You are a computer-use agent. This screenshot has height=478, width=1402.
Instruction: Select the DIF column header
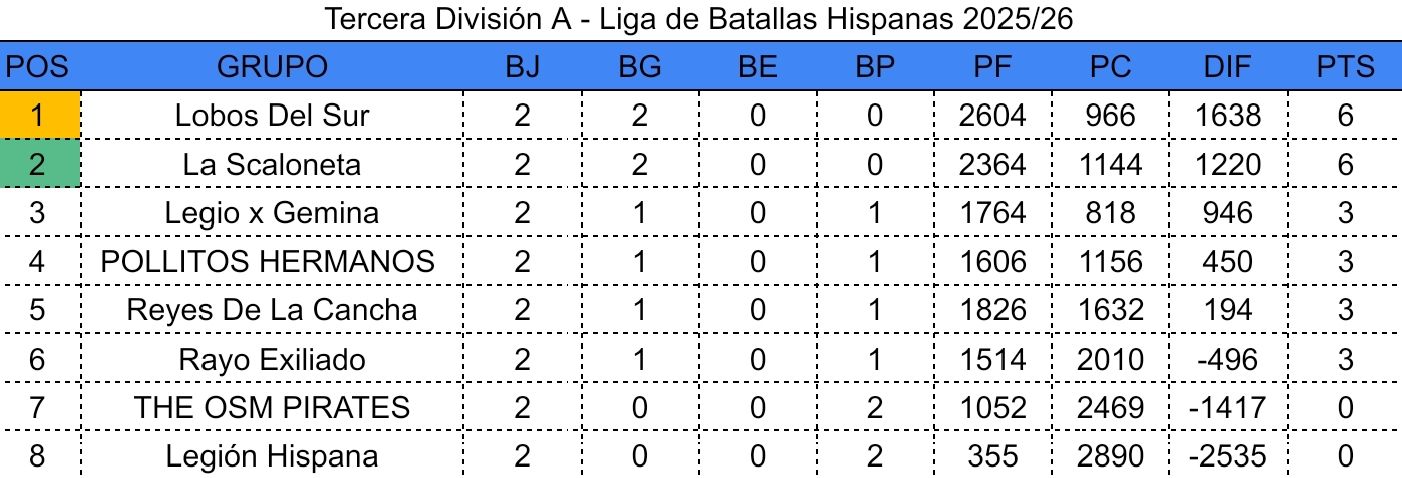coord(1229,66)
